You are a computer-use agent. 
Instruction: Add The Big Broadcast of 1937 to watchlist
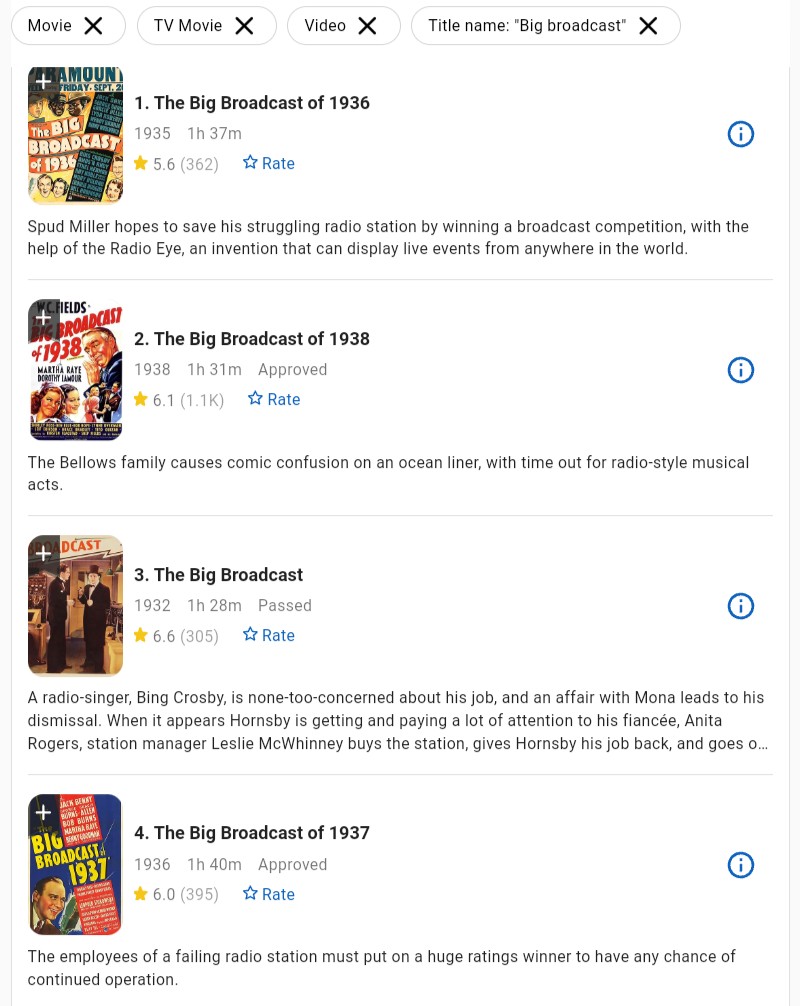[44, 812]
